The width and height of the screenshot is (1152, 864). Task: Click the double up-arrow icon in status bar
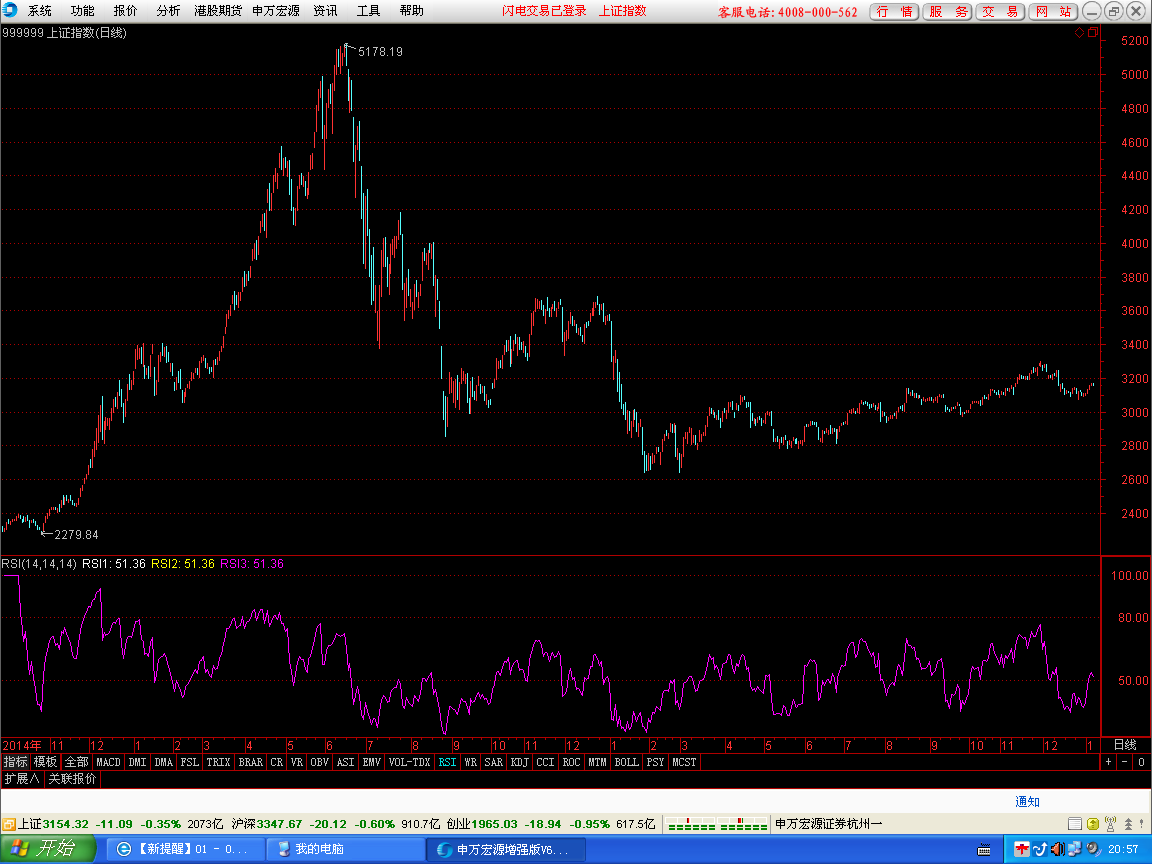coord(1128,824)
